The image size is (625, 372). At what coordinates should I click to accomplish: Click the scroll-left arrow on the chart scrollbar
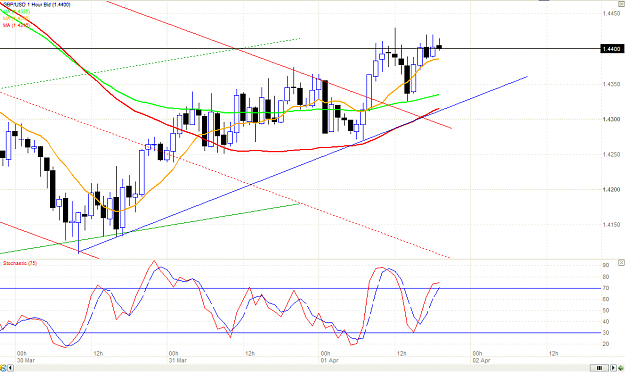point(10,368)
